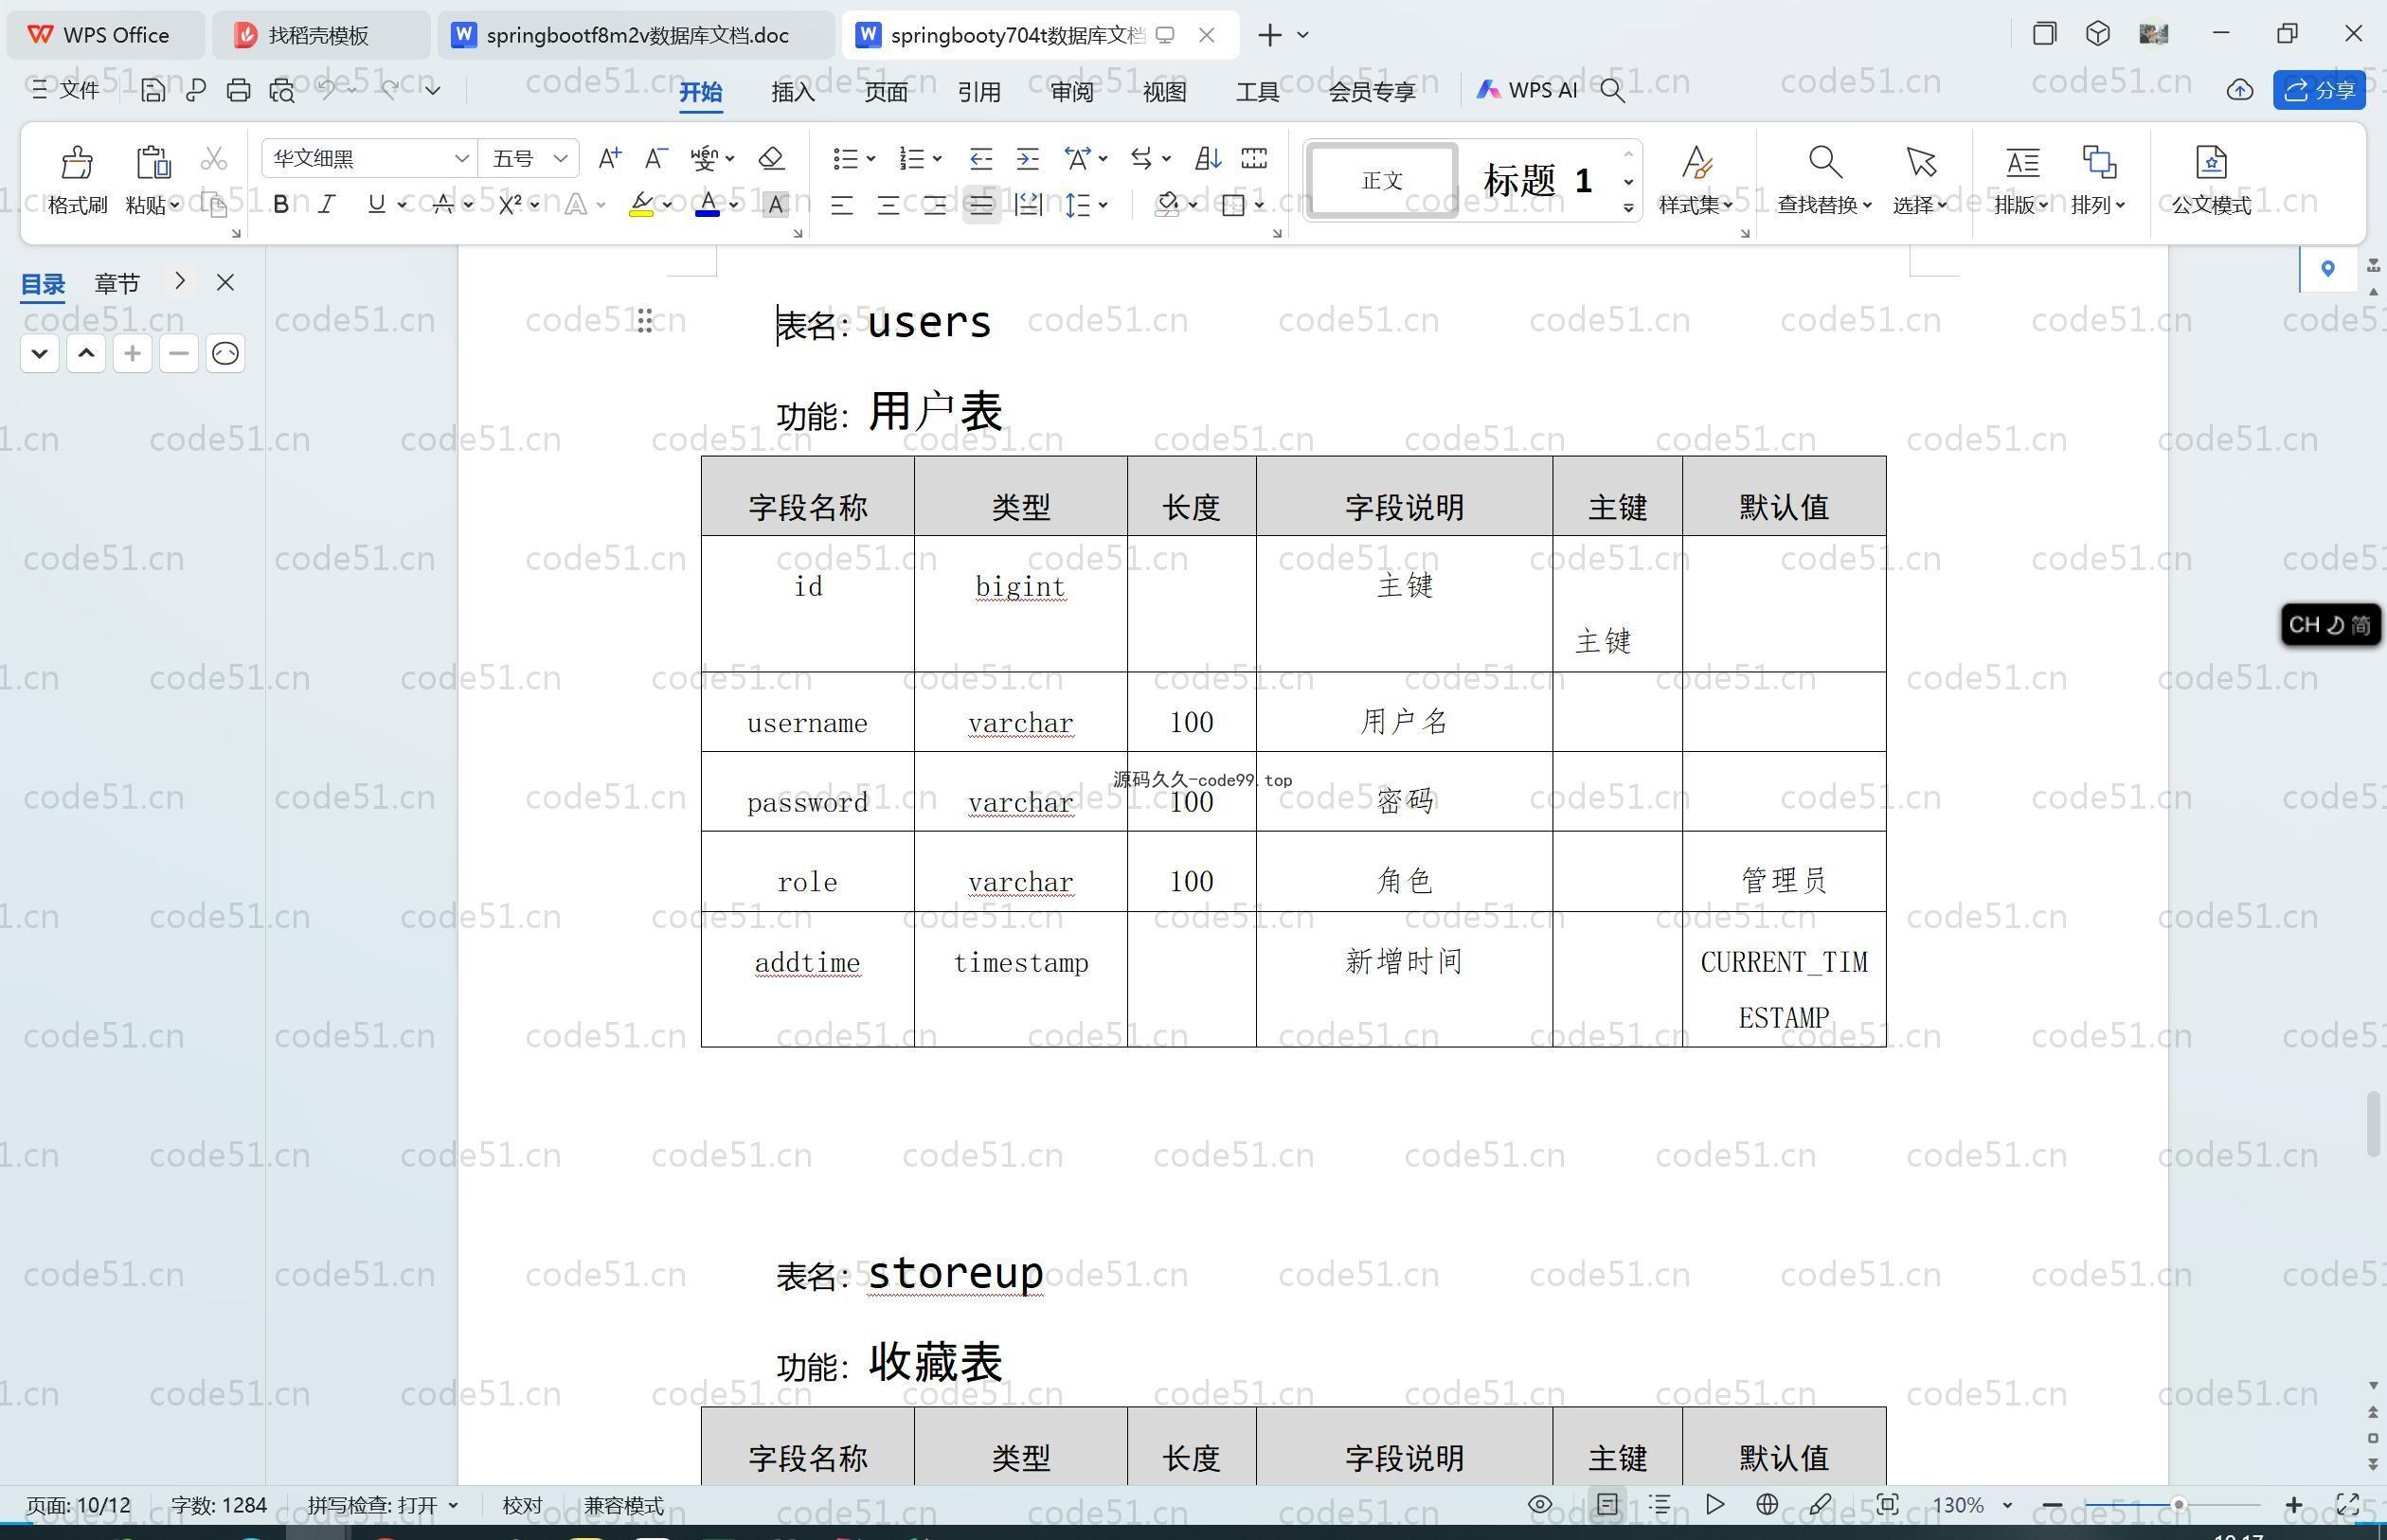Decrease font size with A- icon
The image size is (2387, 1540).
coord(655,158)
